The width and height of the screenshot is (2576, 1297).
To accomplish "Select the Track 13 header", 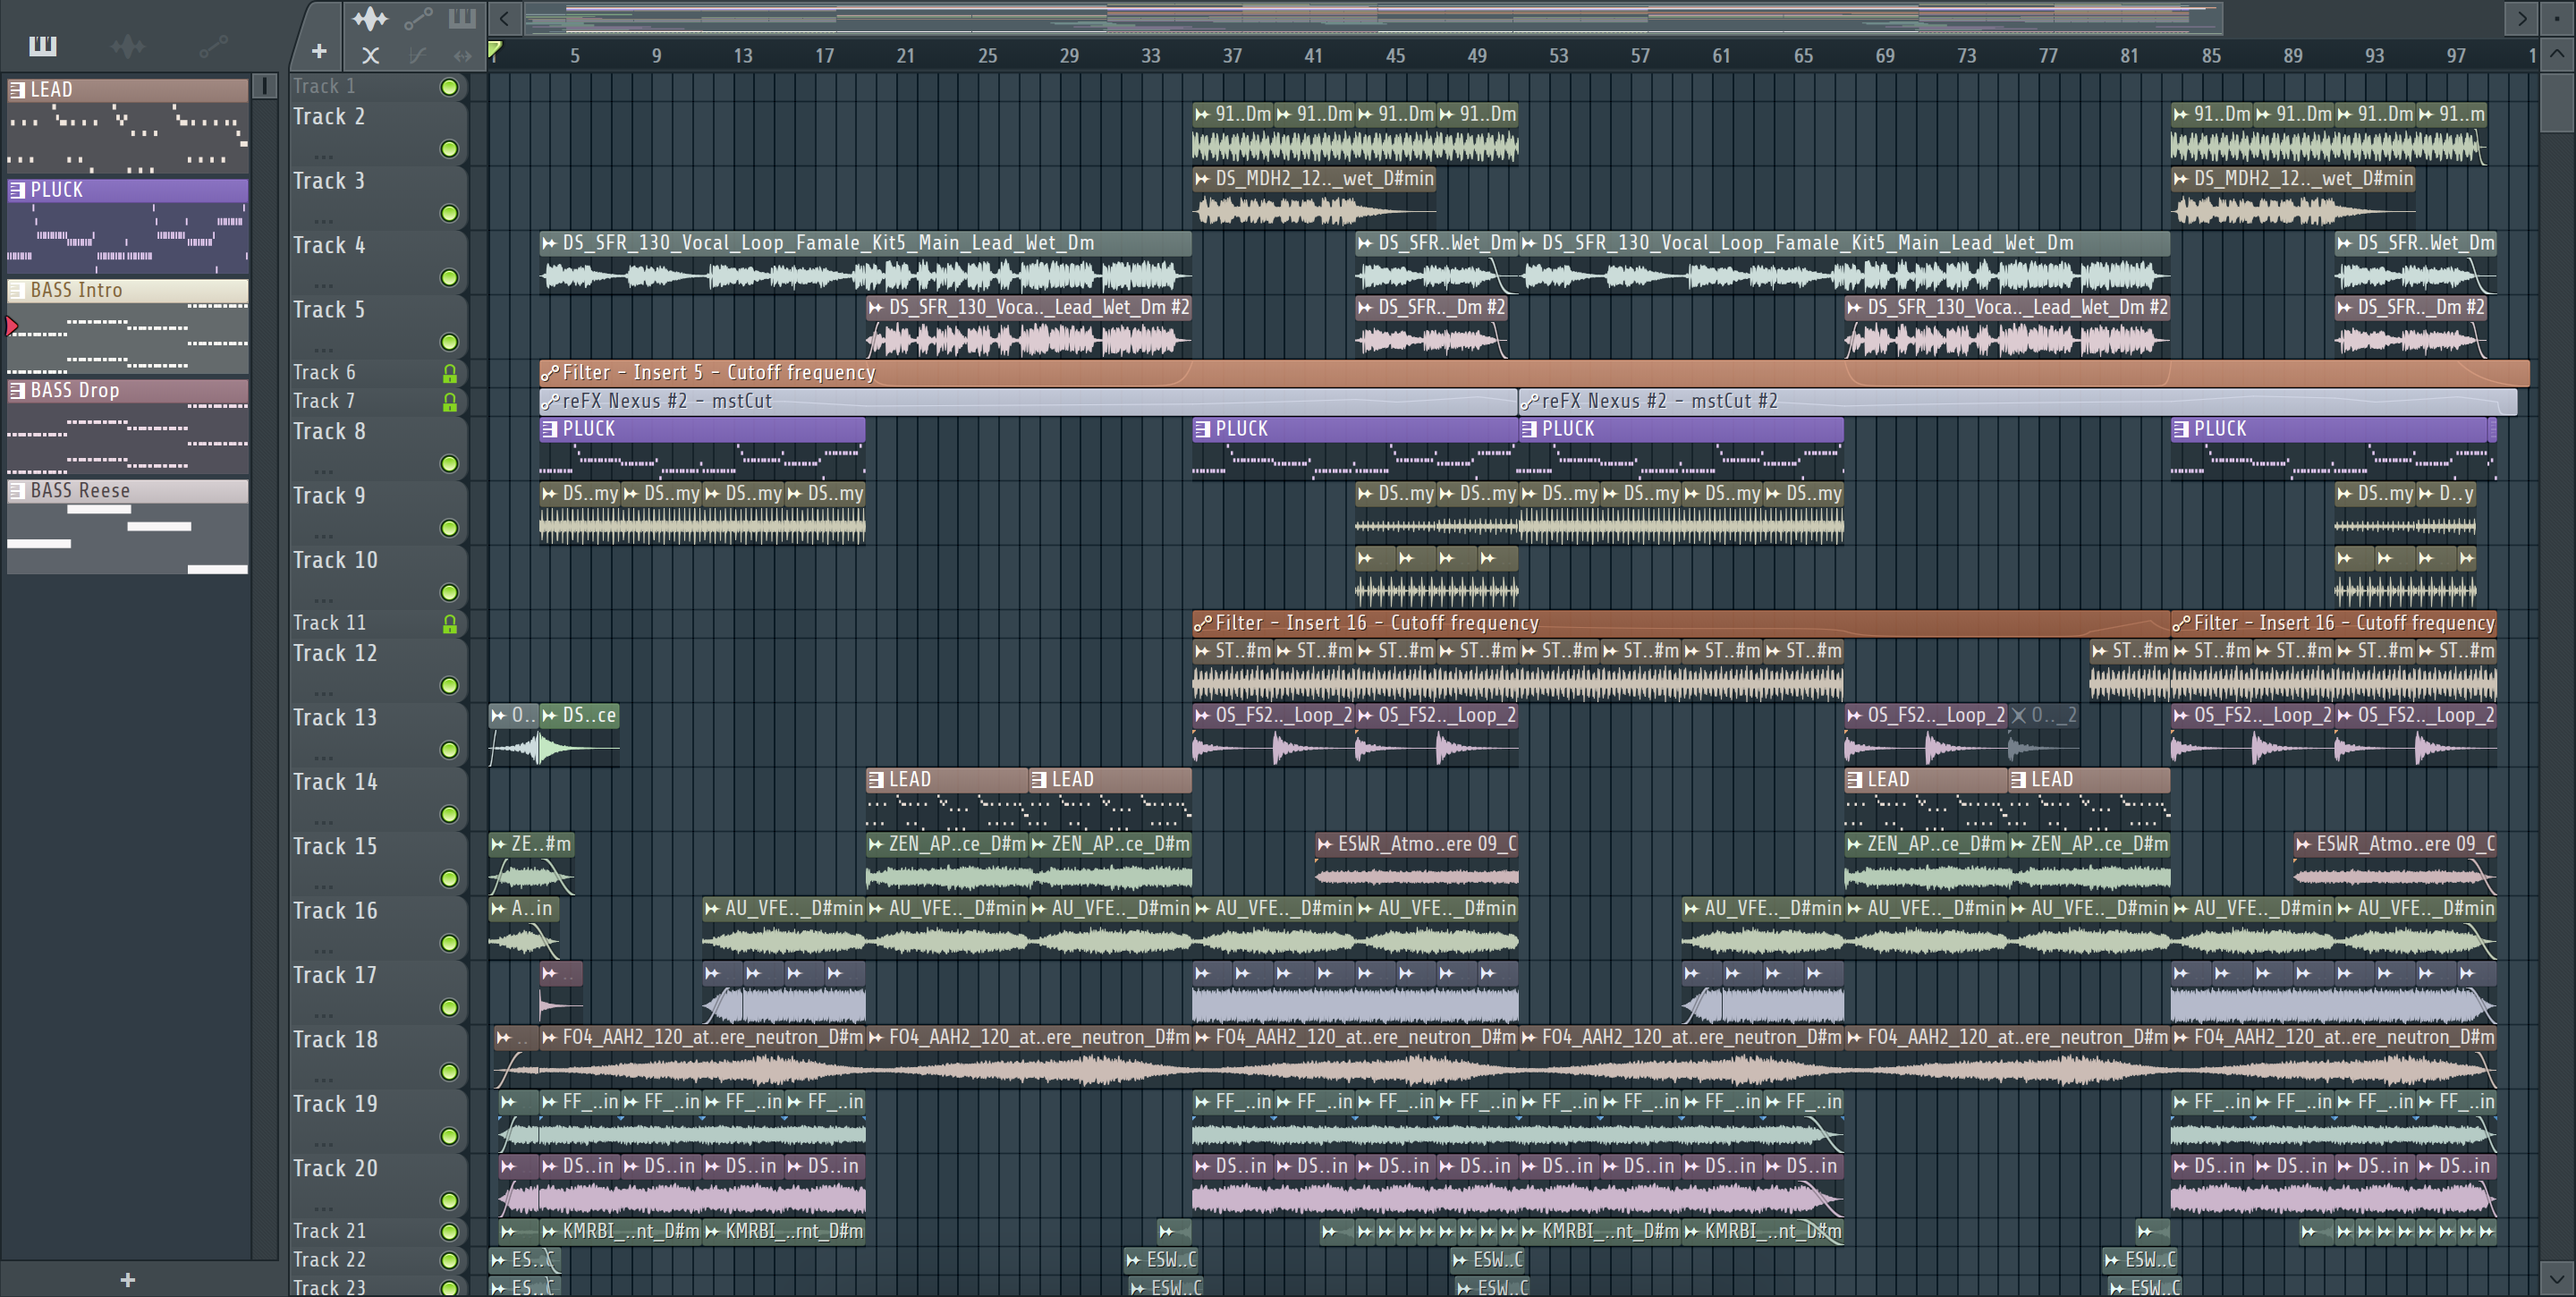I will pyautogui.click(x=378, y=734).
